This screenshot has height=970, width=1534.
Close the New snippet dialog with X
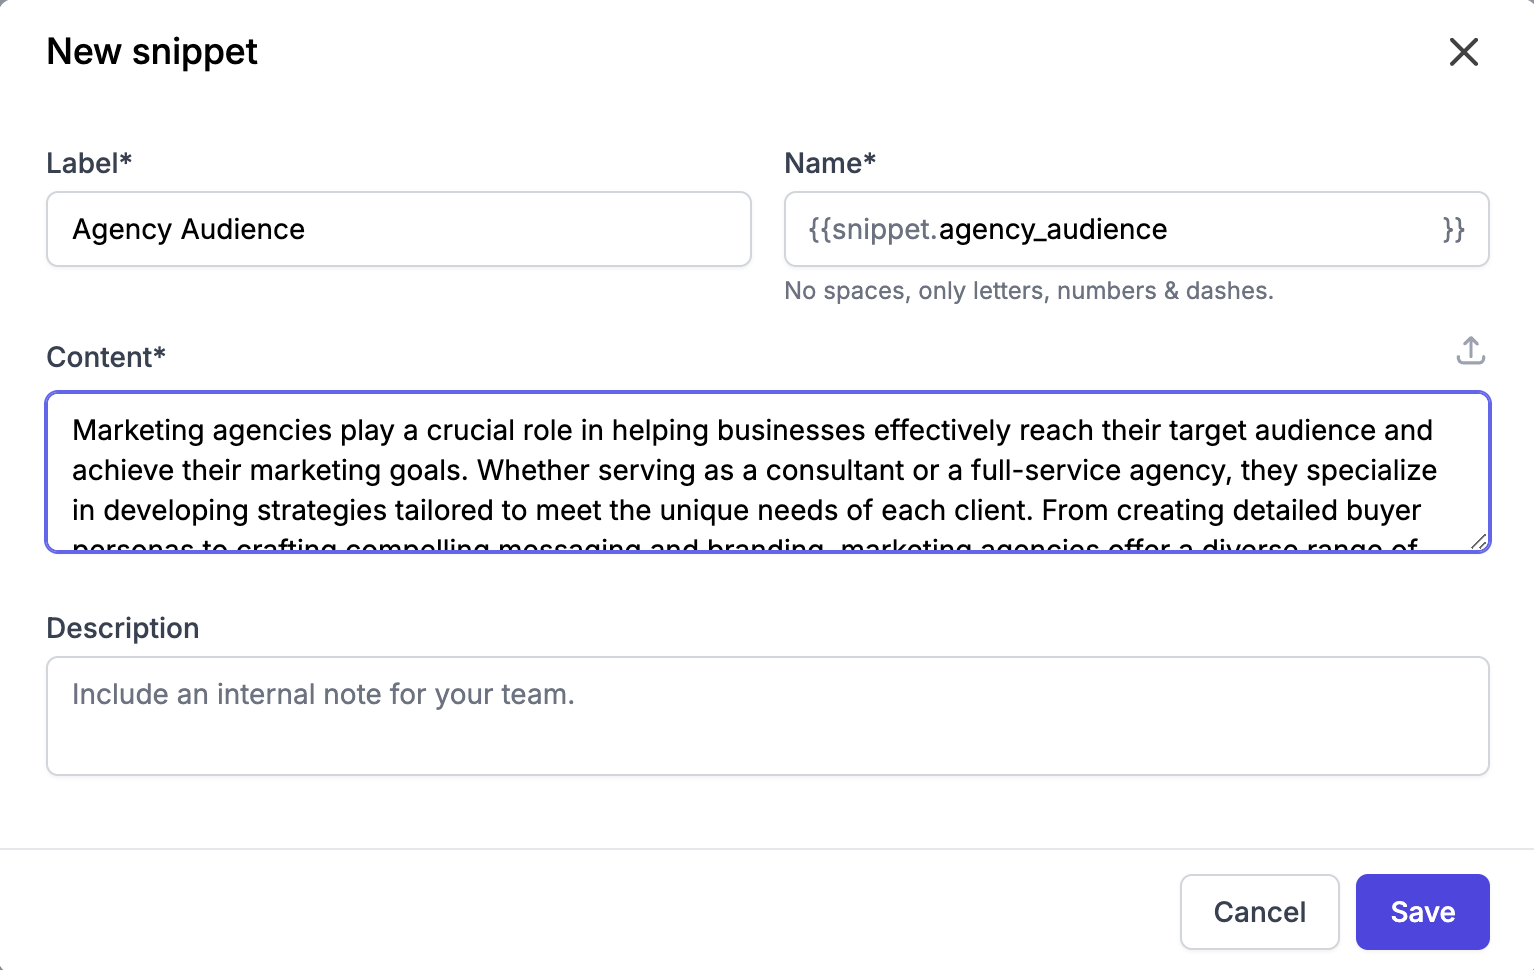coord(1463,52)
